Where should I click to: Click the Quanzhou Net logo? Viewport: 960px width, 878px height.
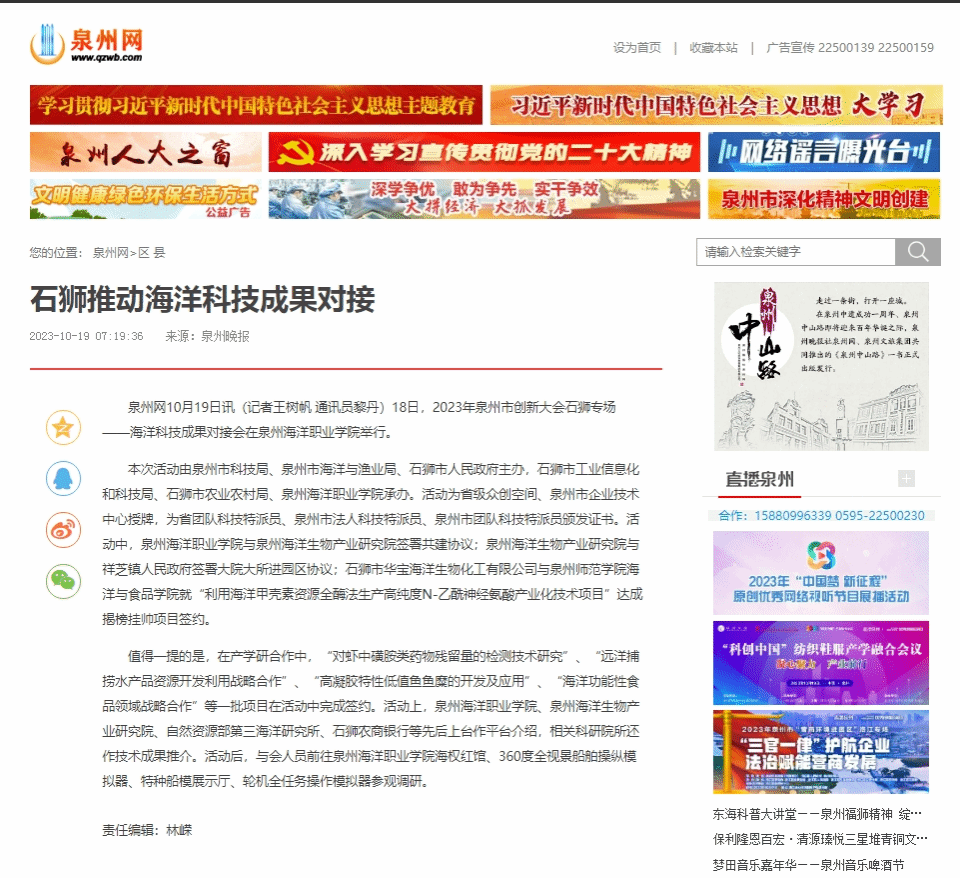click(x=87, y=44)
